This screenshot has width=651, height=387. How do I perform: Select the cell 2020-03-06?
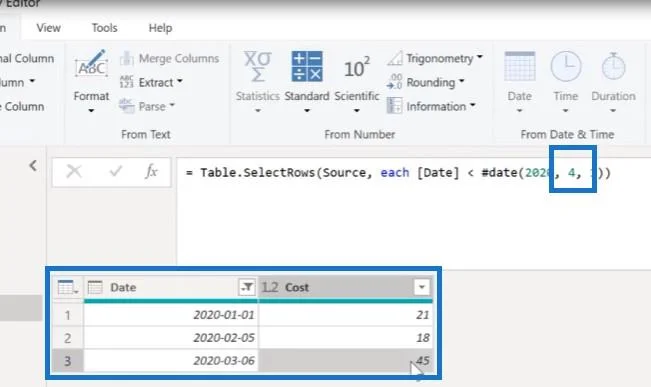point(171,360)
